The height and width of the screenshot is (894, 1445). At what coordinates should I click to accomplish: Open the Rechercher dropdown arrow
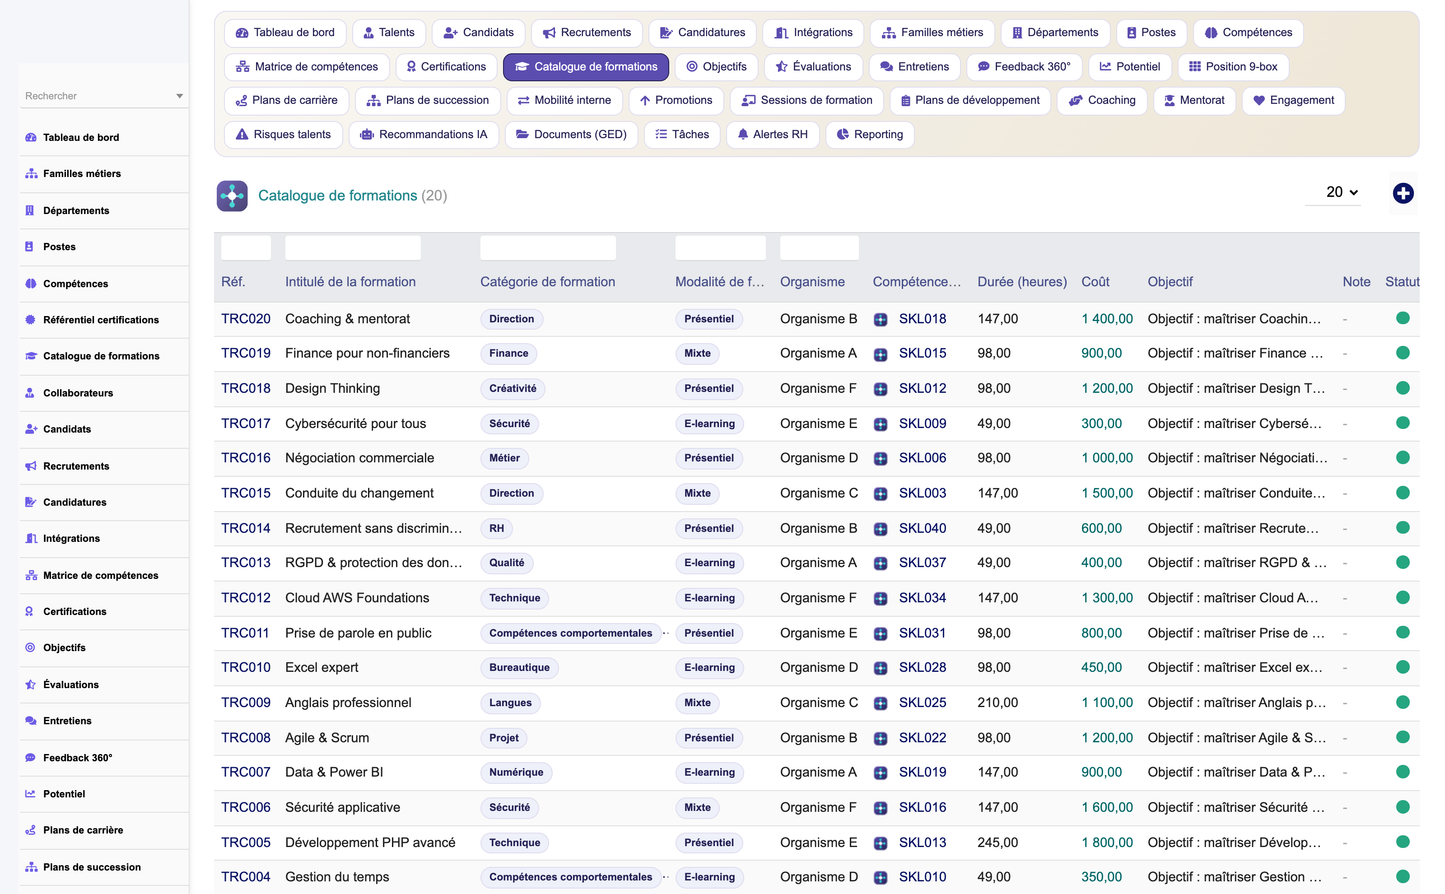(x=180, y=97)
